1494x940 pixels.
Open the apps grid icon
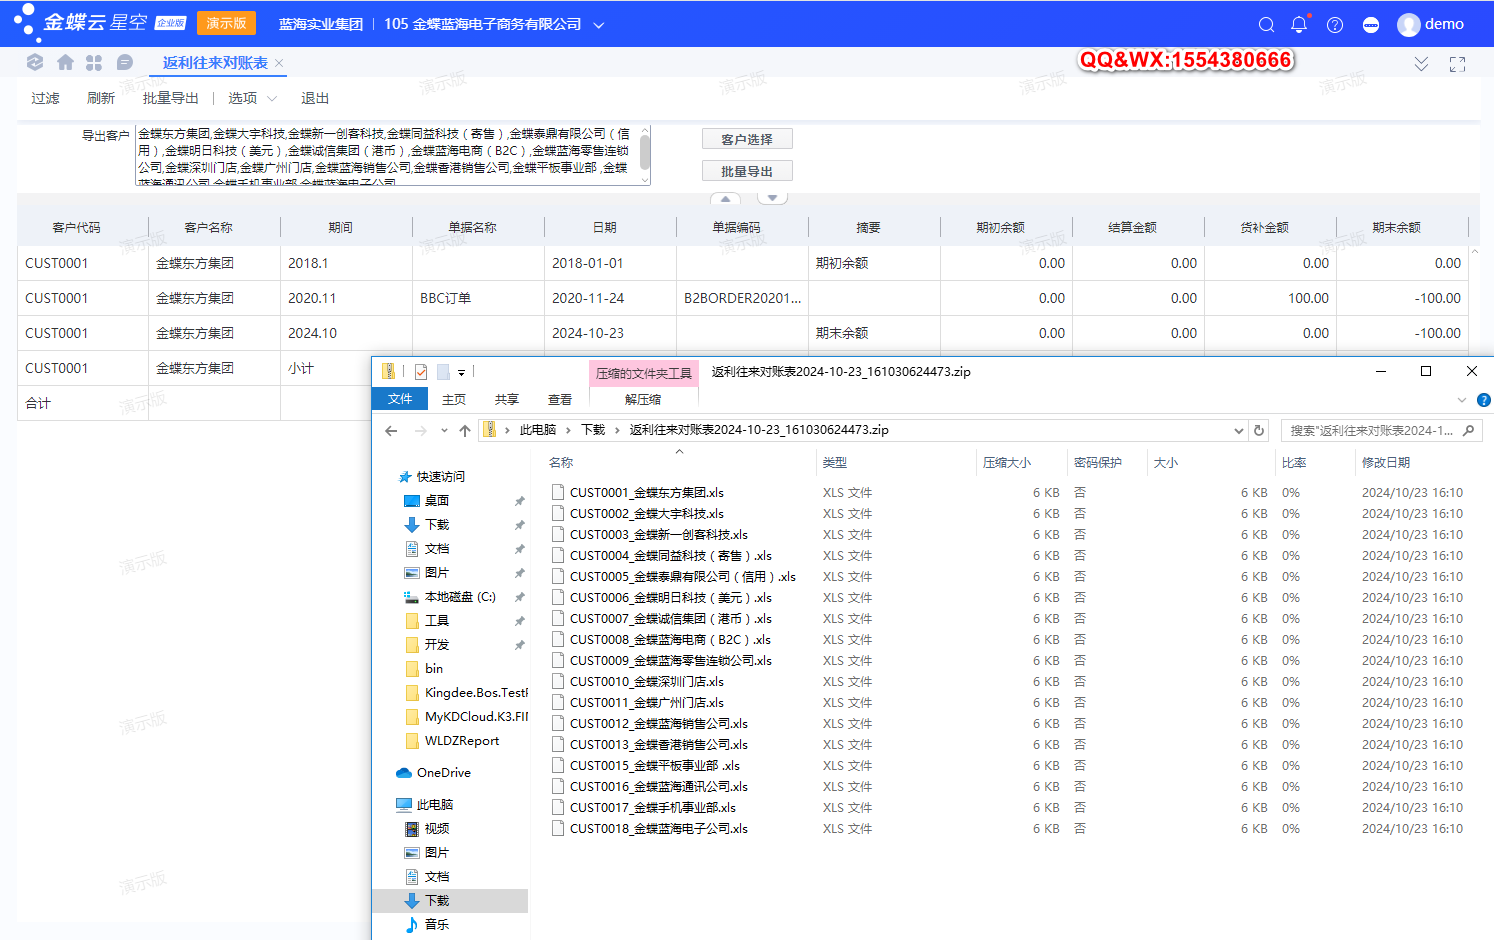point(94,62)
